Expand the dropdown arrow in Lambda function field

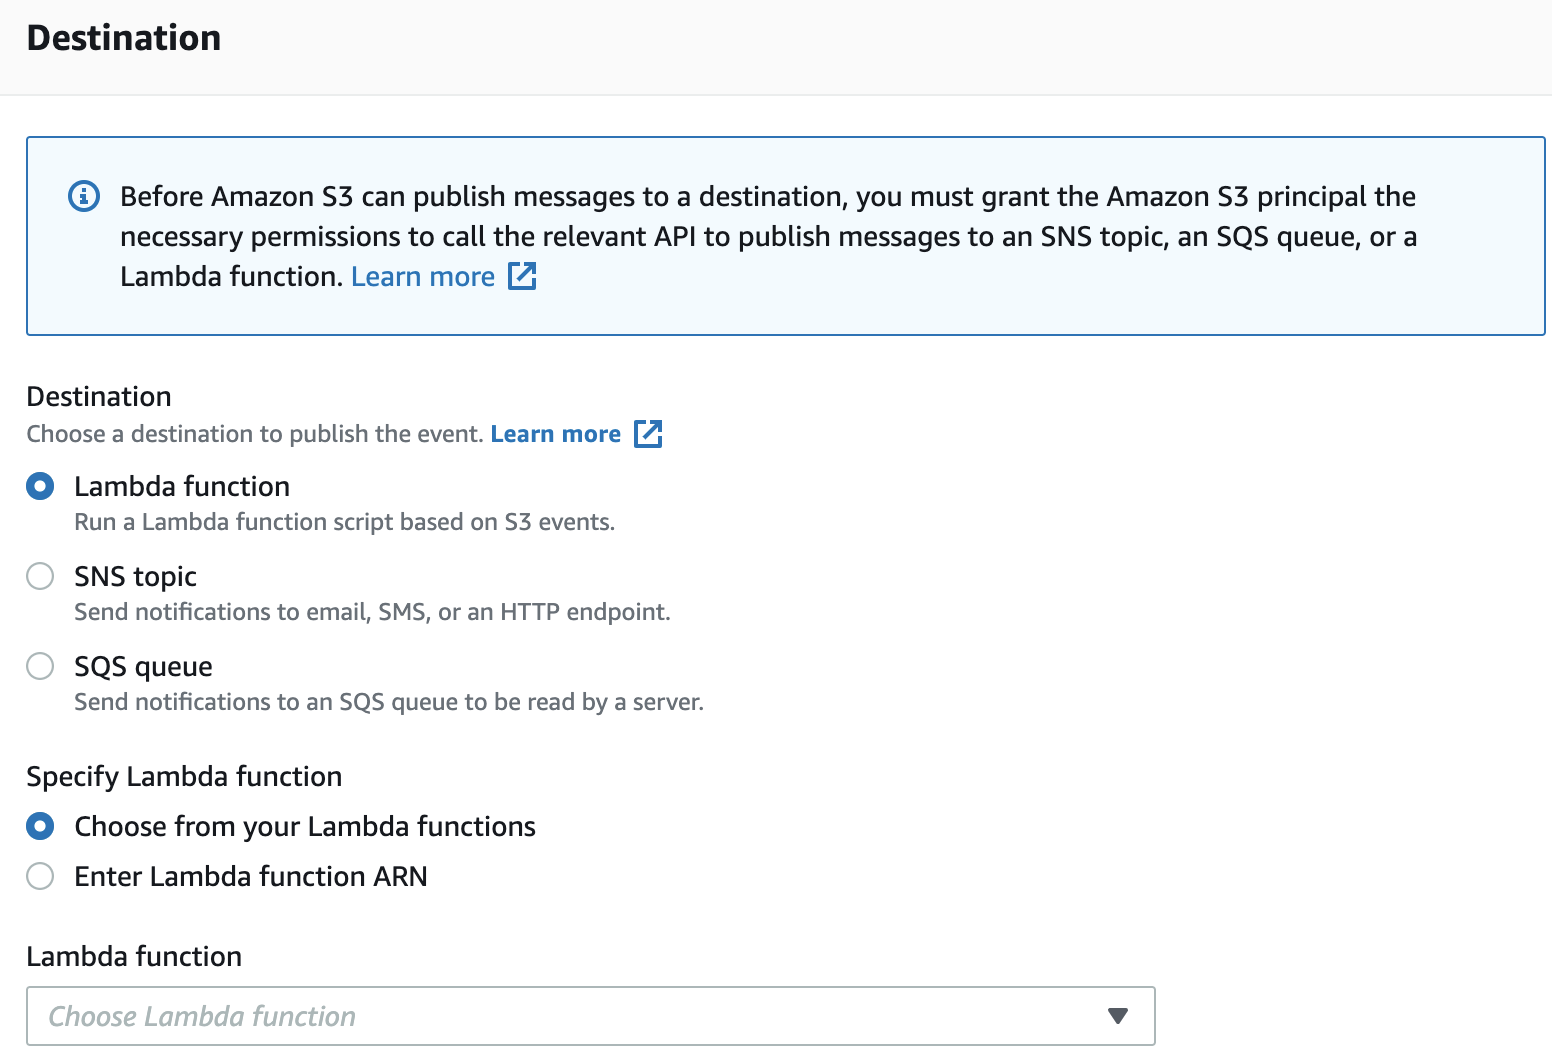coord(1118,1016)
